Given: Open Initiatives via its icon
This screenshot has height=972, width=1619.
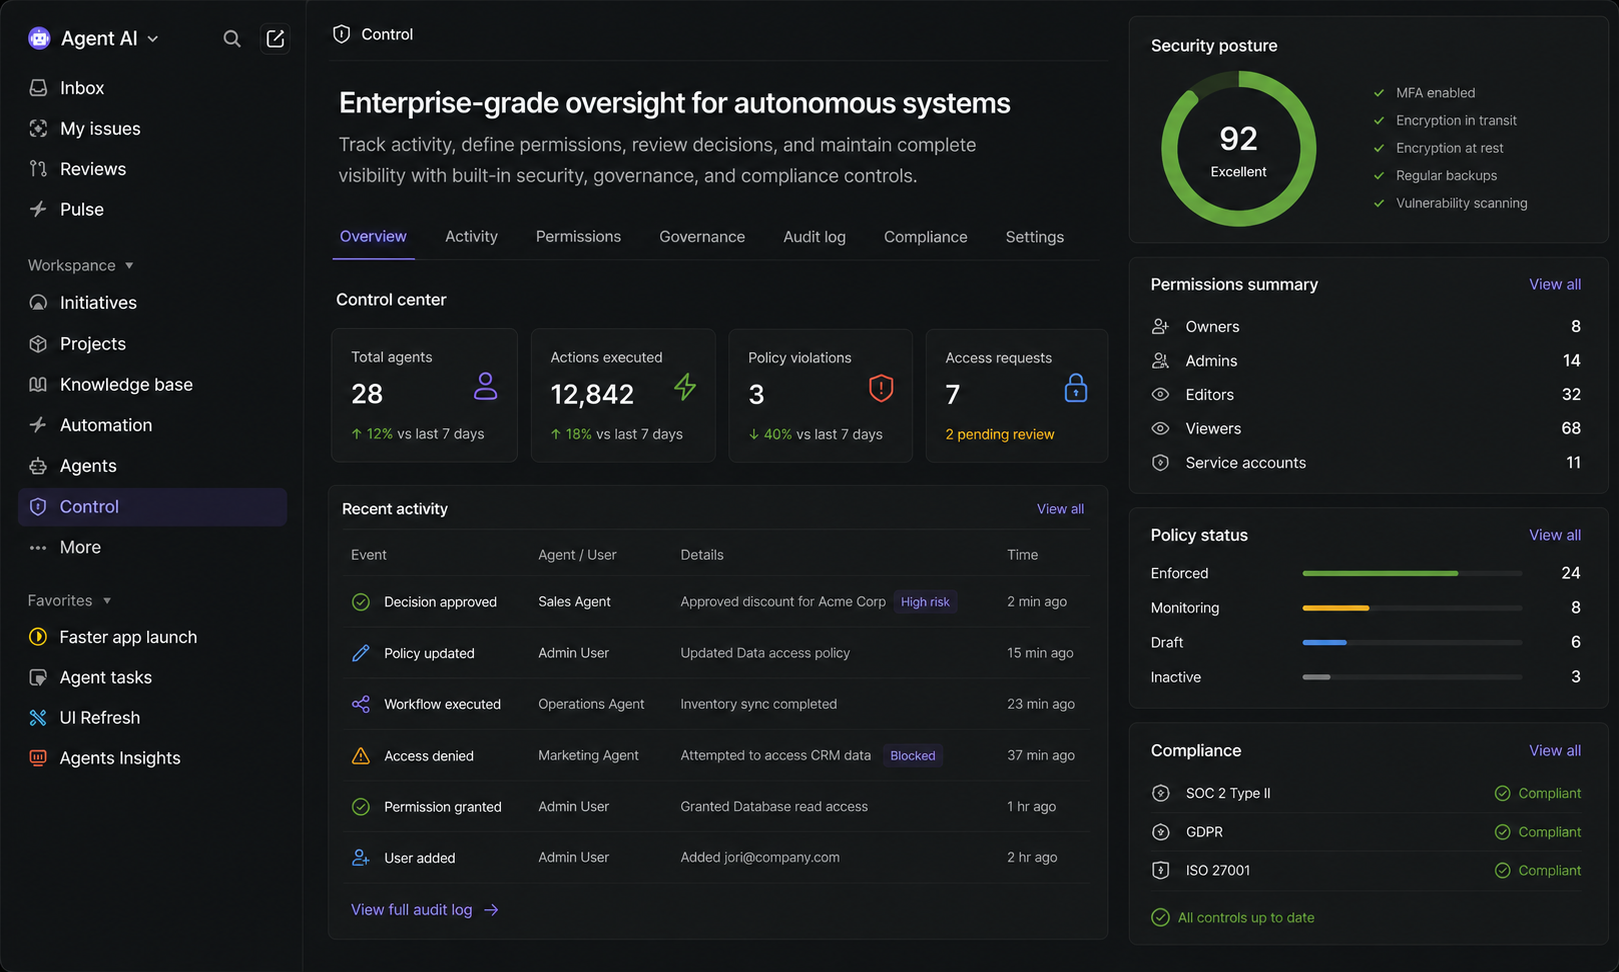Looking at the screenshot, I should coord(38,303).
